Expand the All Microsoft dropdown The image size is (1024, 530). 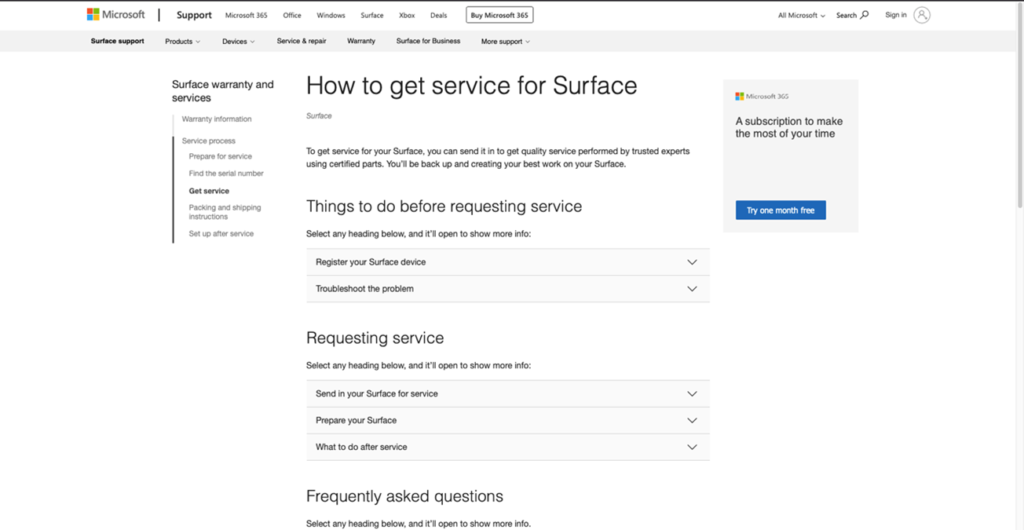click(801, 15)
